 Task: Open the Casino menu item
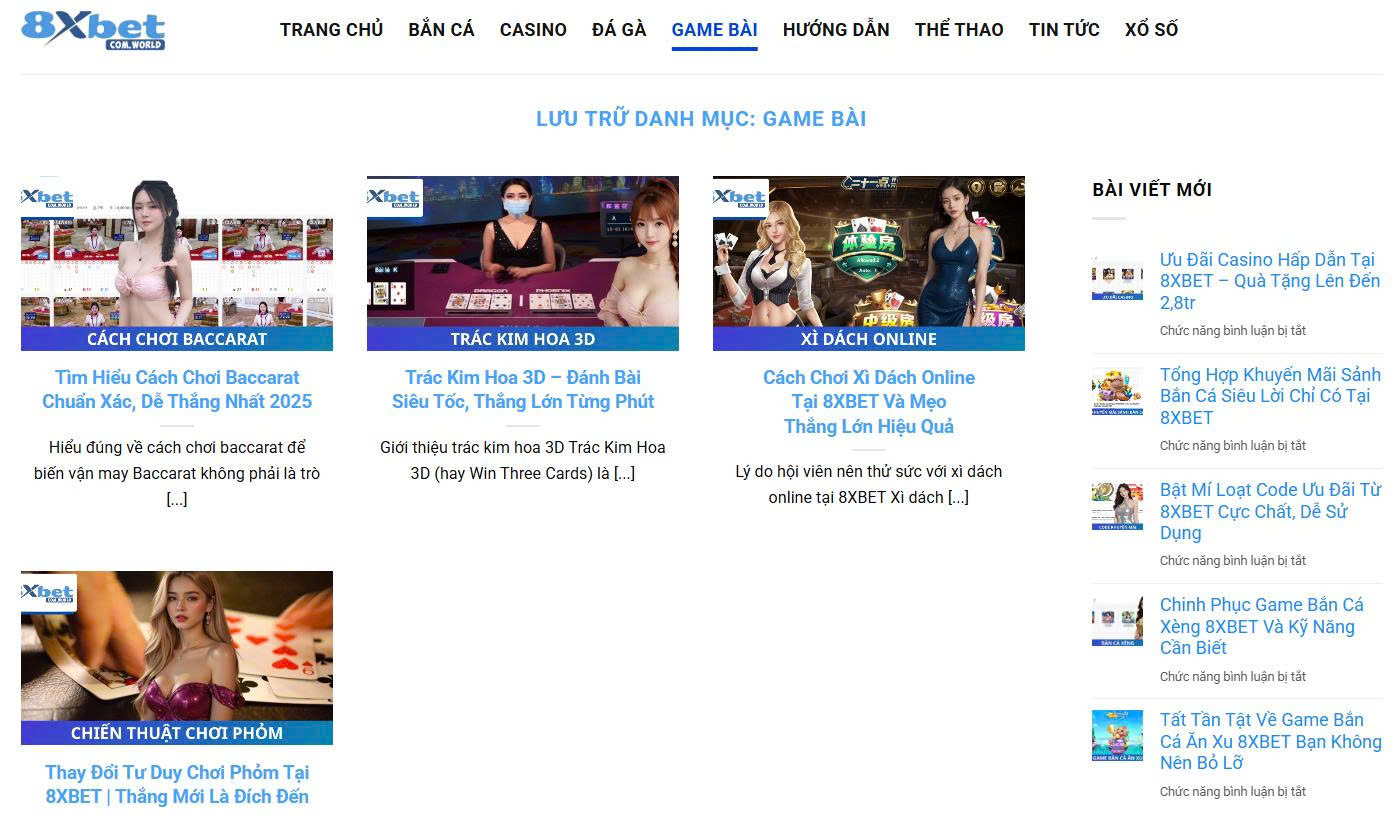click(x=533, y=30)
